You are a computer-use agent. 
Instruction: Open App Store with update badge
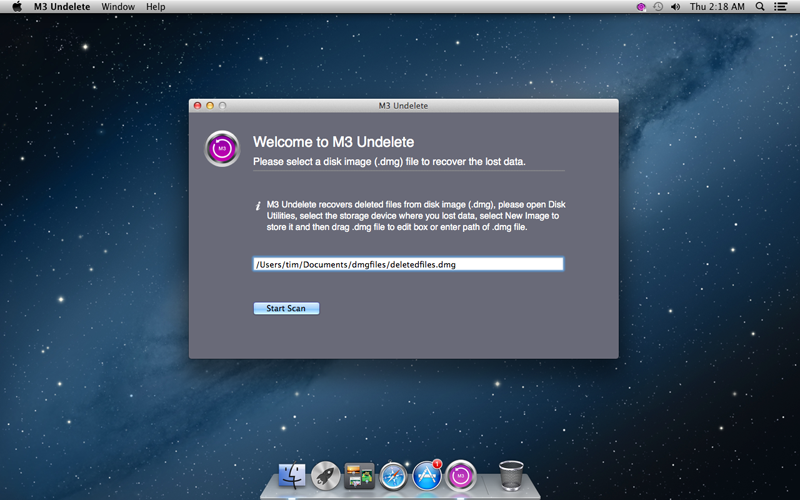[427, 476]
